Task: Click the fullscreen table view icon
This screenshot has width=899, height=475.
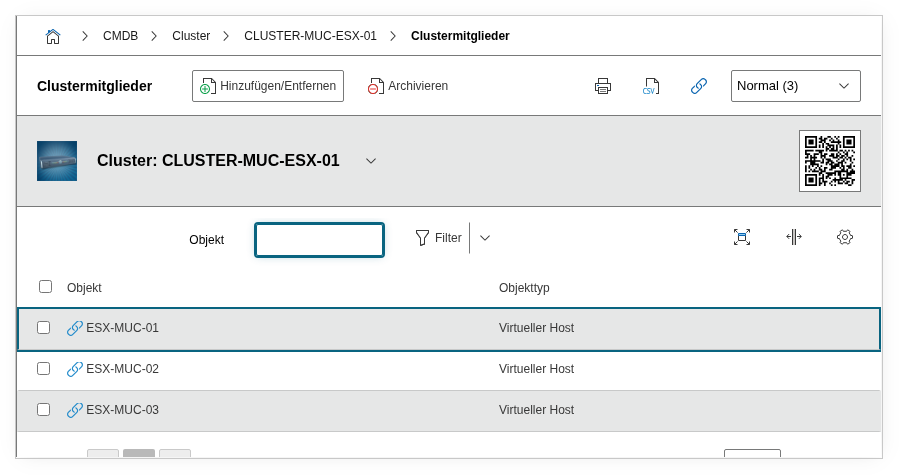Action: [x=741, y=237]
